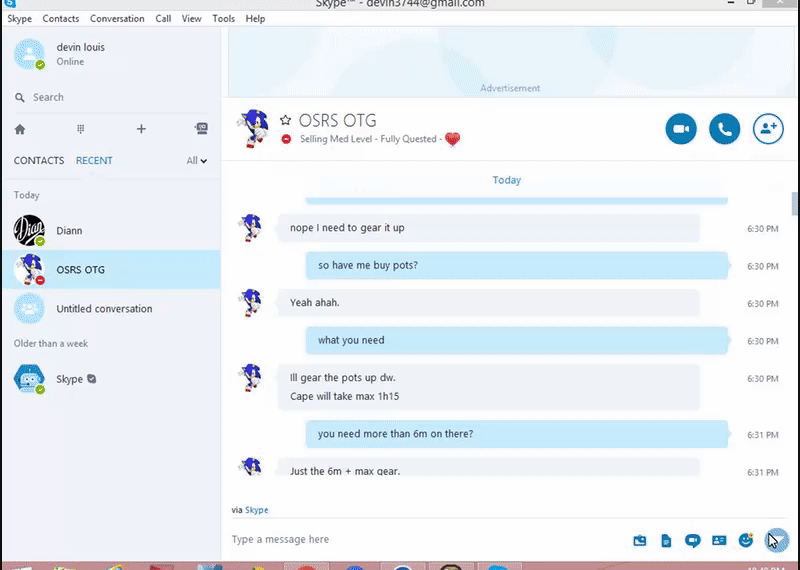Click the video message icon
This screenshot has height=570, width=800.
(x=692, y=540)
